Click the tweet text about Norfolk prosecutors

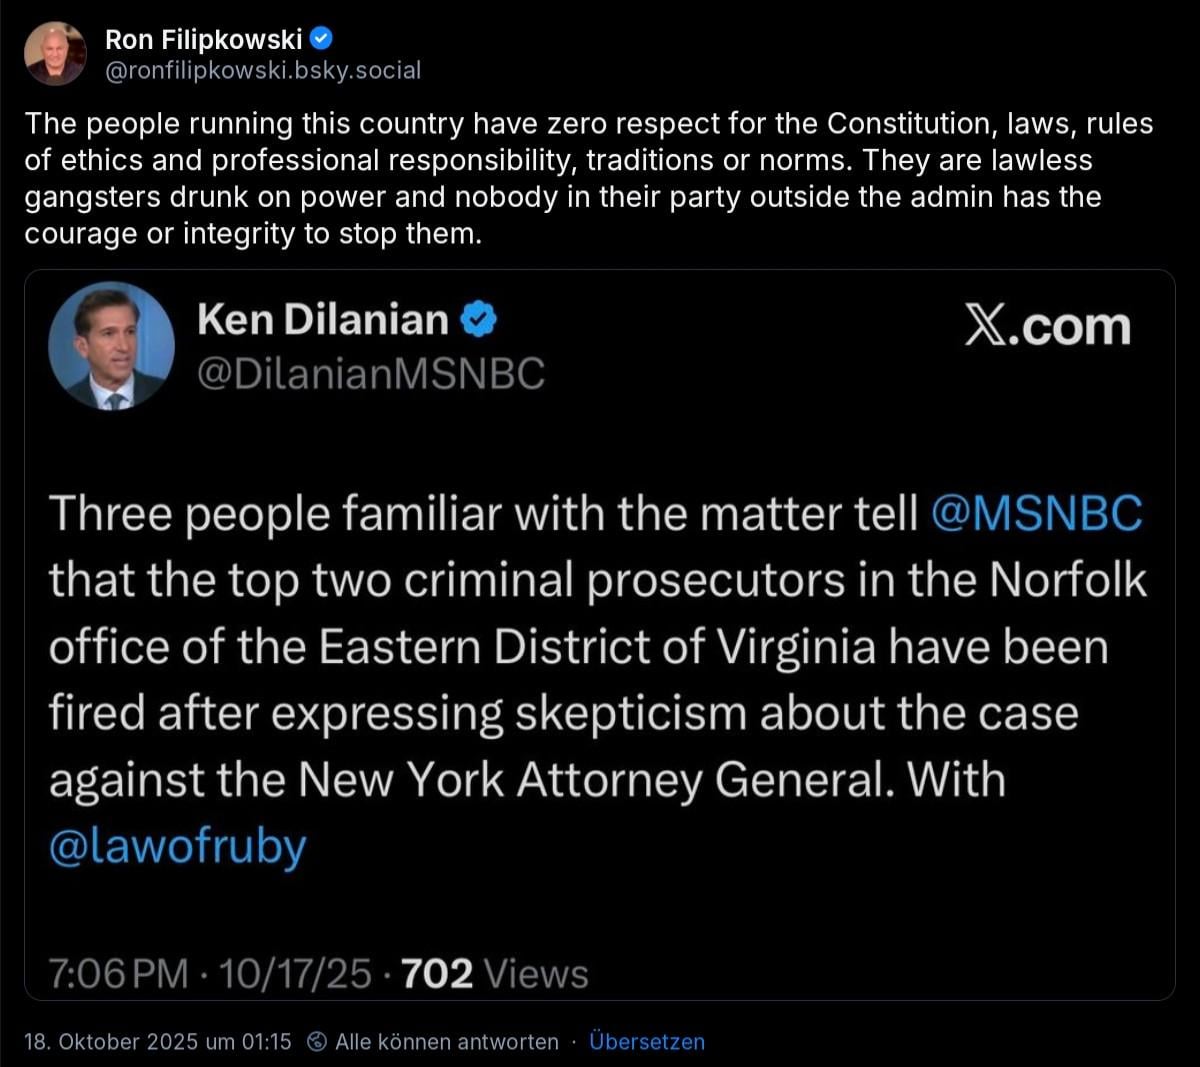pos(578,647)
